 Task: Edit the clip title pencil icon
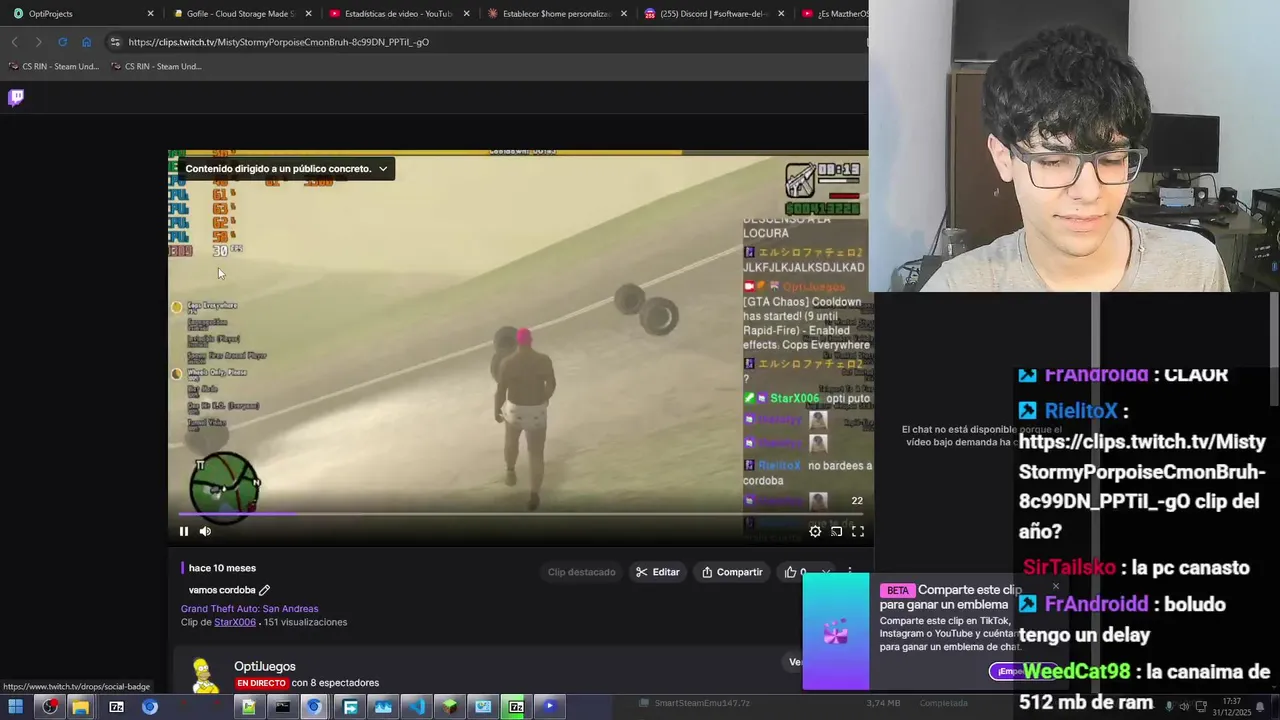(x=265, y=590)
